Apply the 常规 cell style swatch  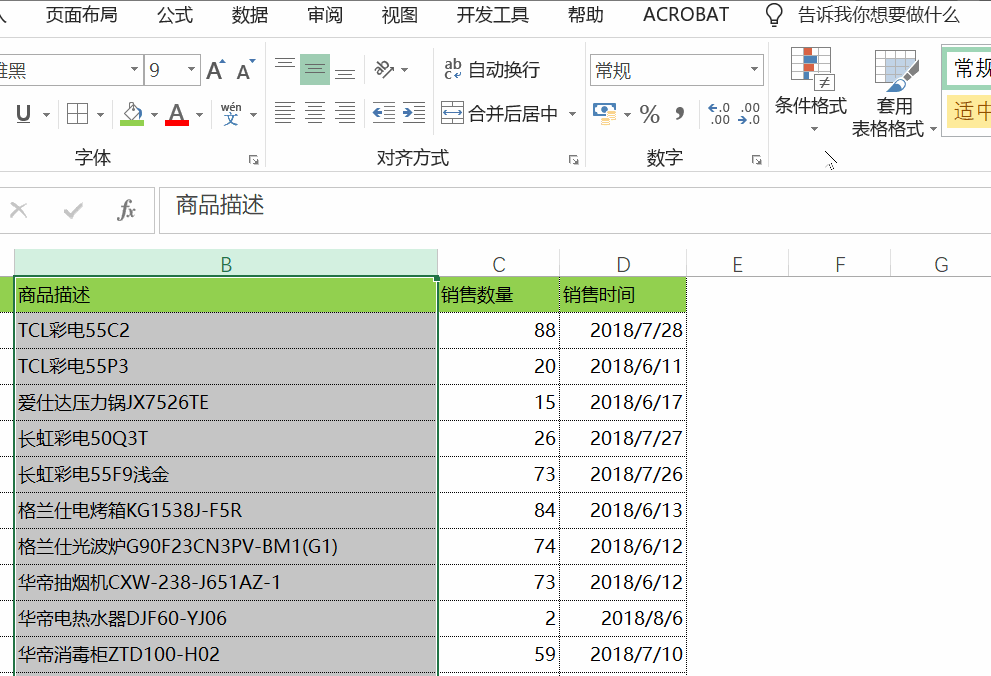967,68
